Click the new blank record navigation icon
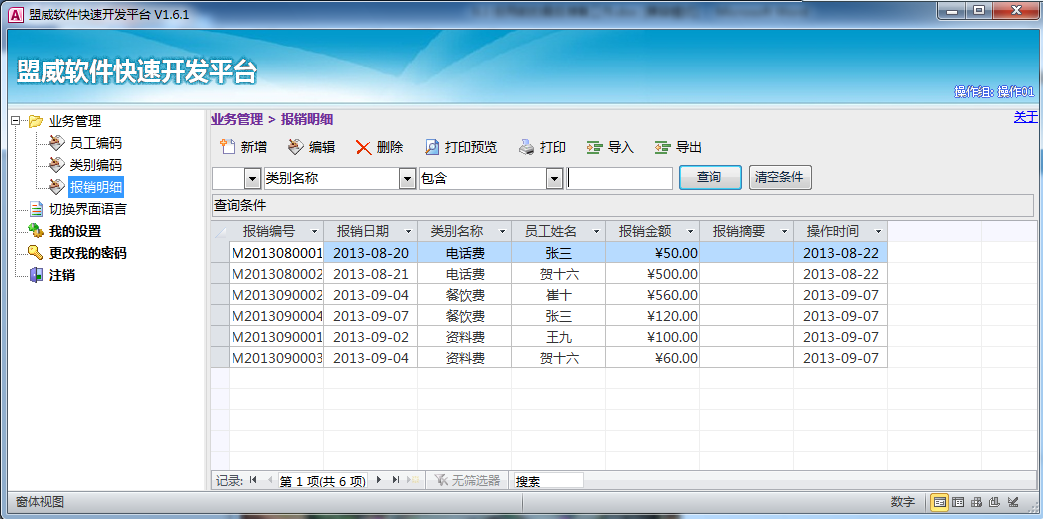1043x519 pixels. coord(414,480)
